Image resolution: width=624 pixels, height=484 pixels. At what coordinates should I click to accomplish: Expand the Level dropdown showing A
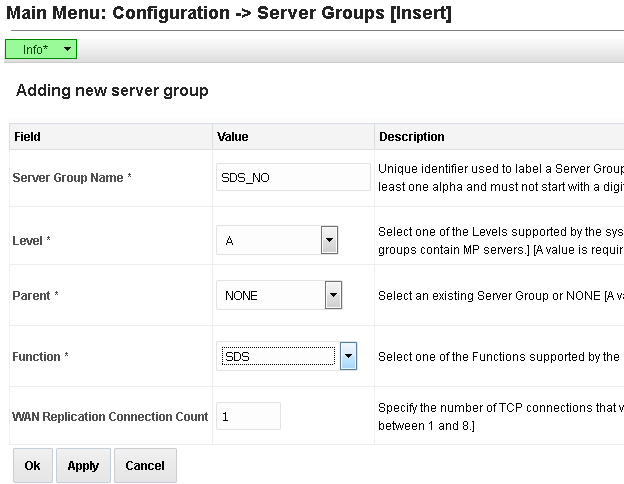329,240
